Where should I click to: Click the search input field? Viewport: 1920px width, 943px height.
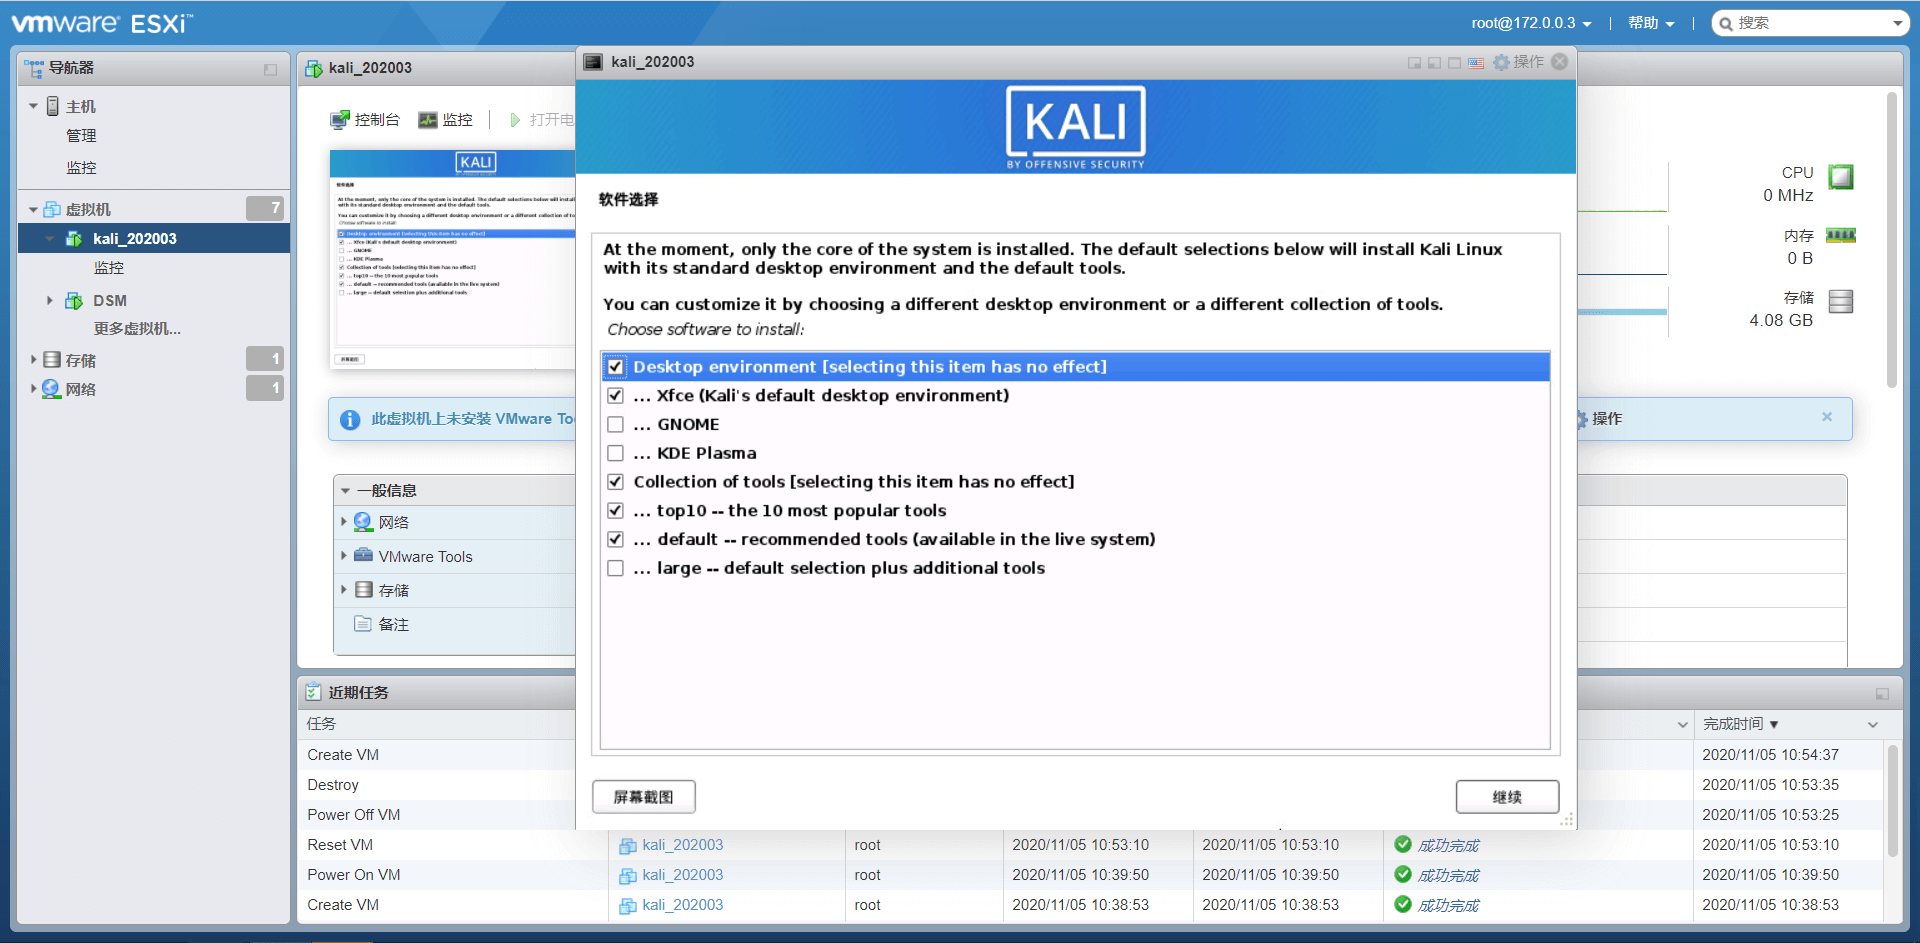[1811, 23]
